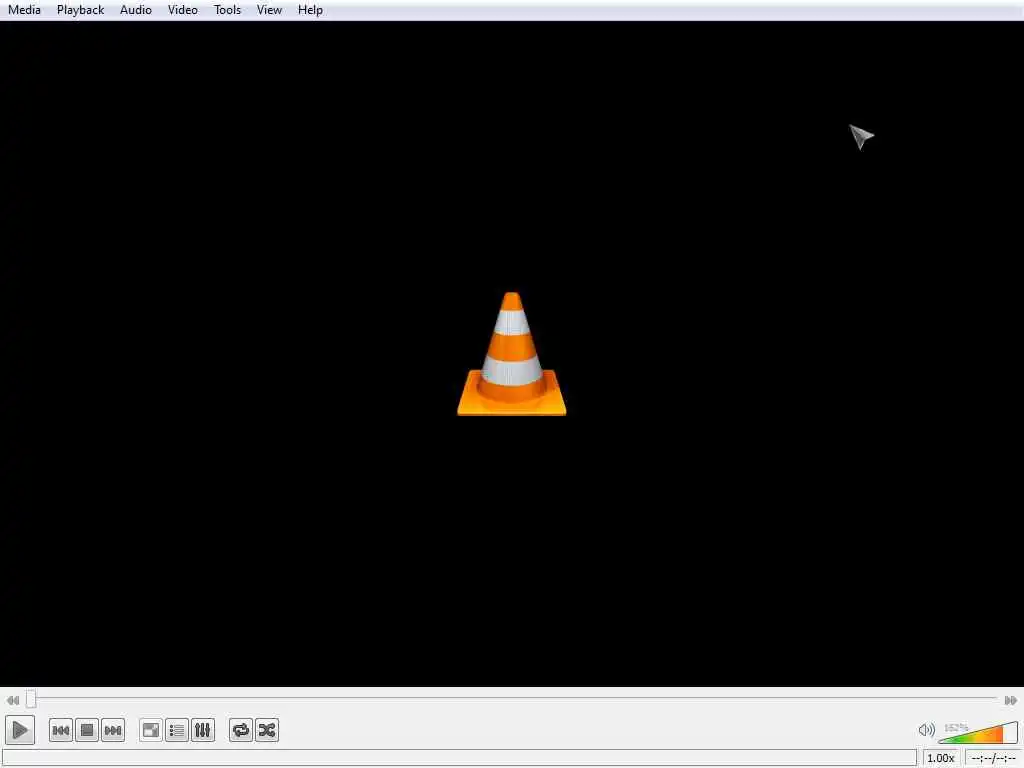Click the 1.00x playback speed indicator
Screen dimensions: 1024x768
click(940, 758)
